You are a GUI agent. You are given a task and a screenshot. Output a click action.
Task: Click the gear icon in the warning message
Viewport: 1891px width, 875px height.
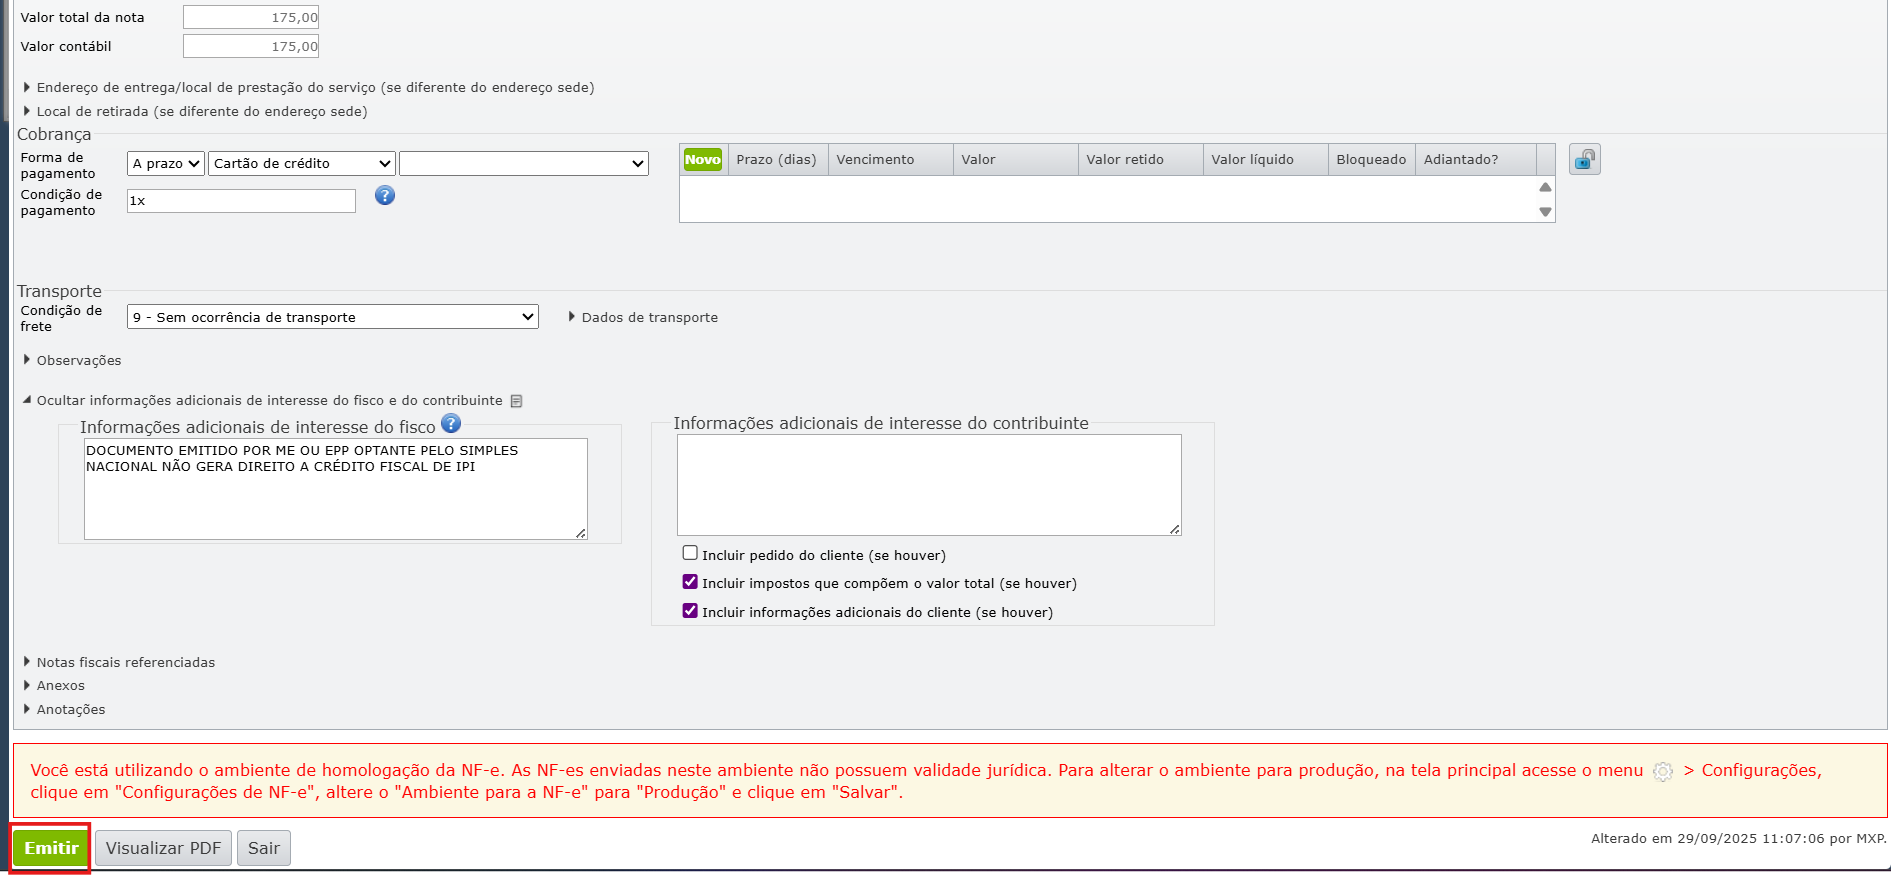coord(1663,771)
